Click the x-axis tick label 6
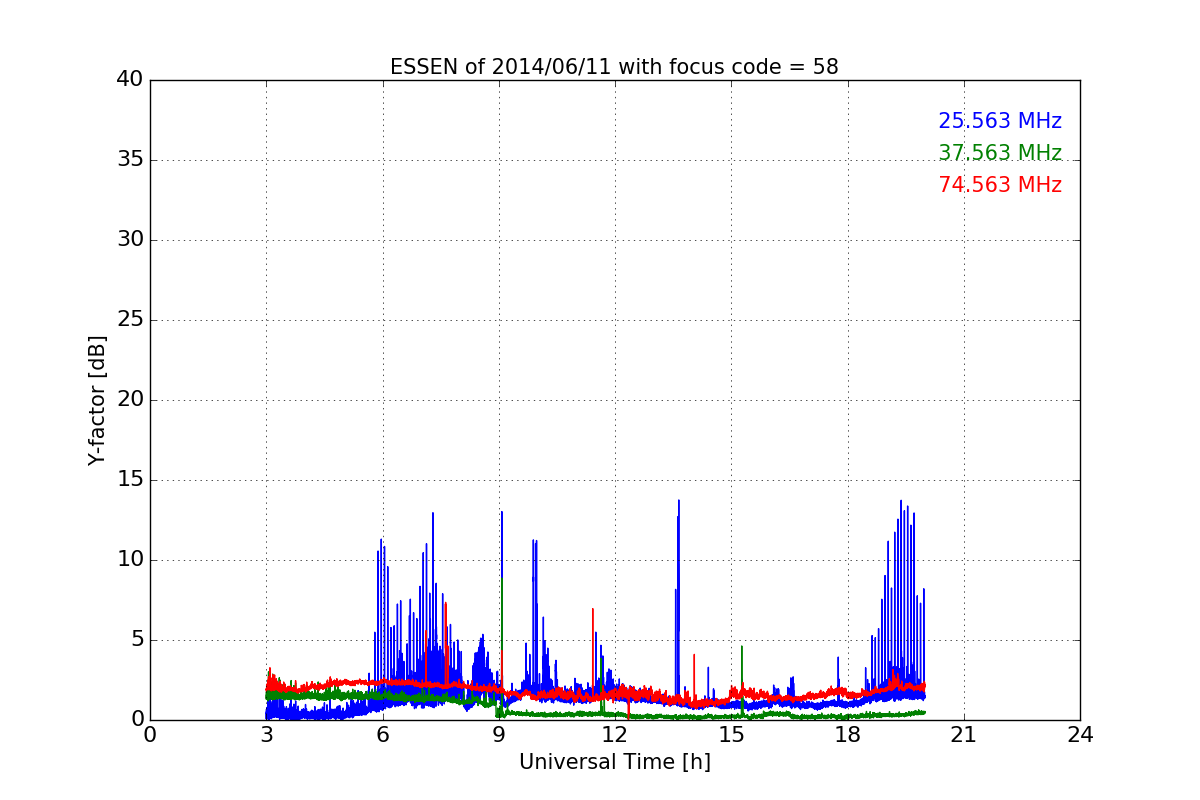The image size is (1200, 800). (382, 735)
